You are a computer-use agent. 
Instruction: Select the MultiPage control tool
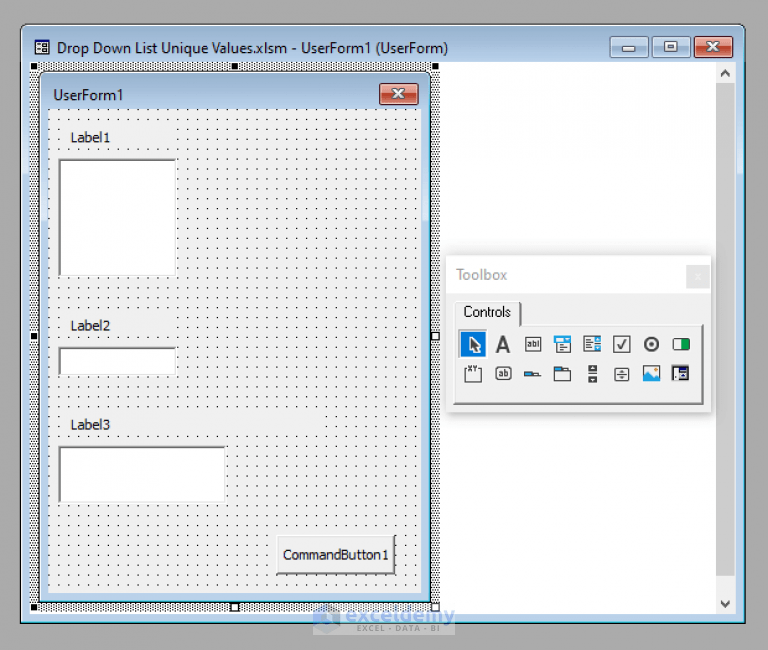(562, 374)
